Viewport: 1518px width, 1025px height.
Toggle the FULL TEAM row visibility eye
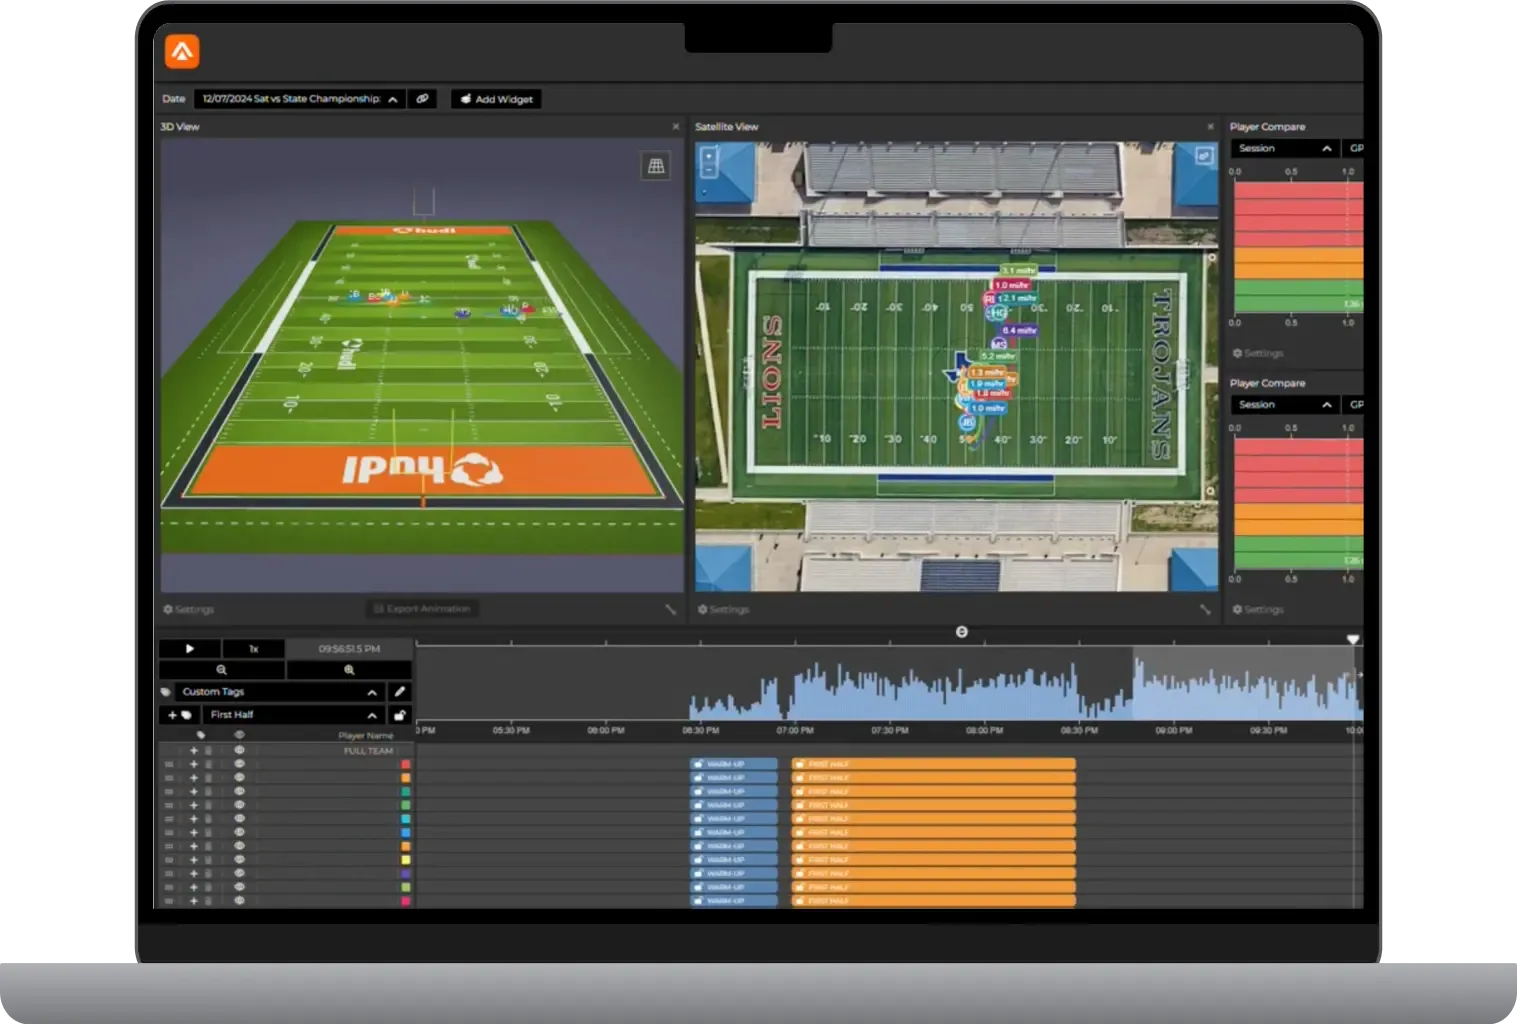(x=238, y=750)
